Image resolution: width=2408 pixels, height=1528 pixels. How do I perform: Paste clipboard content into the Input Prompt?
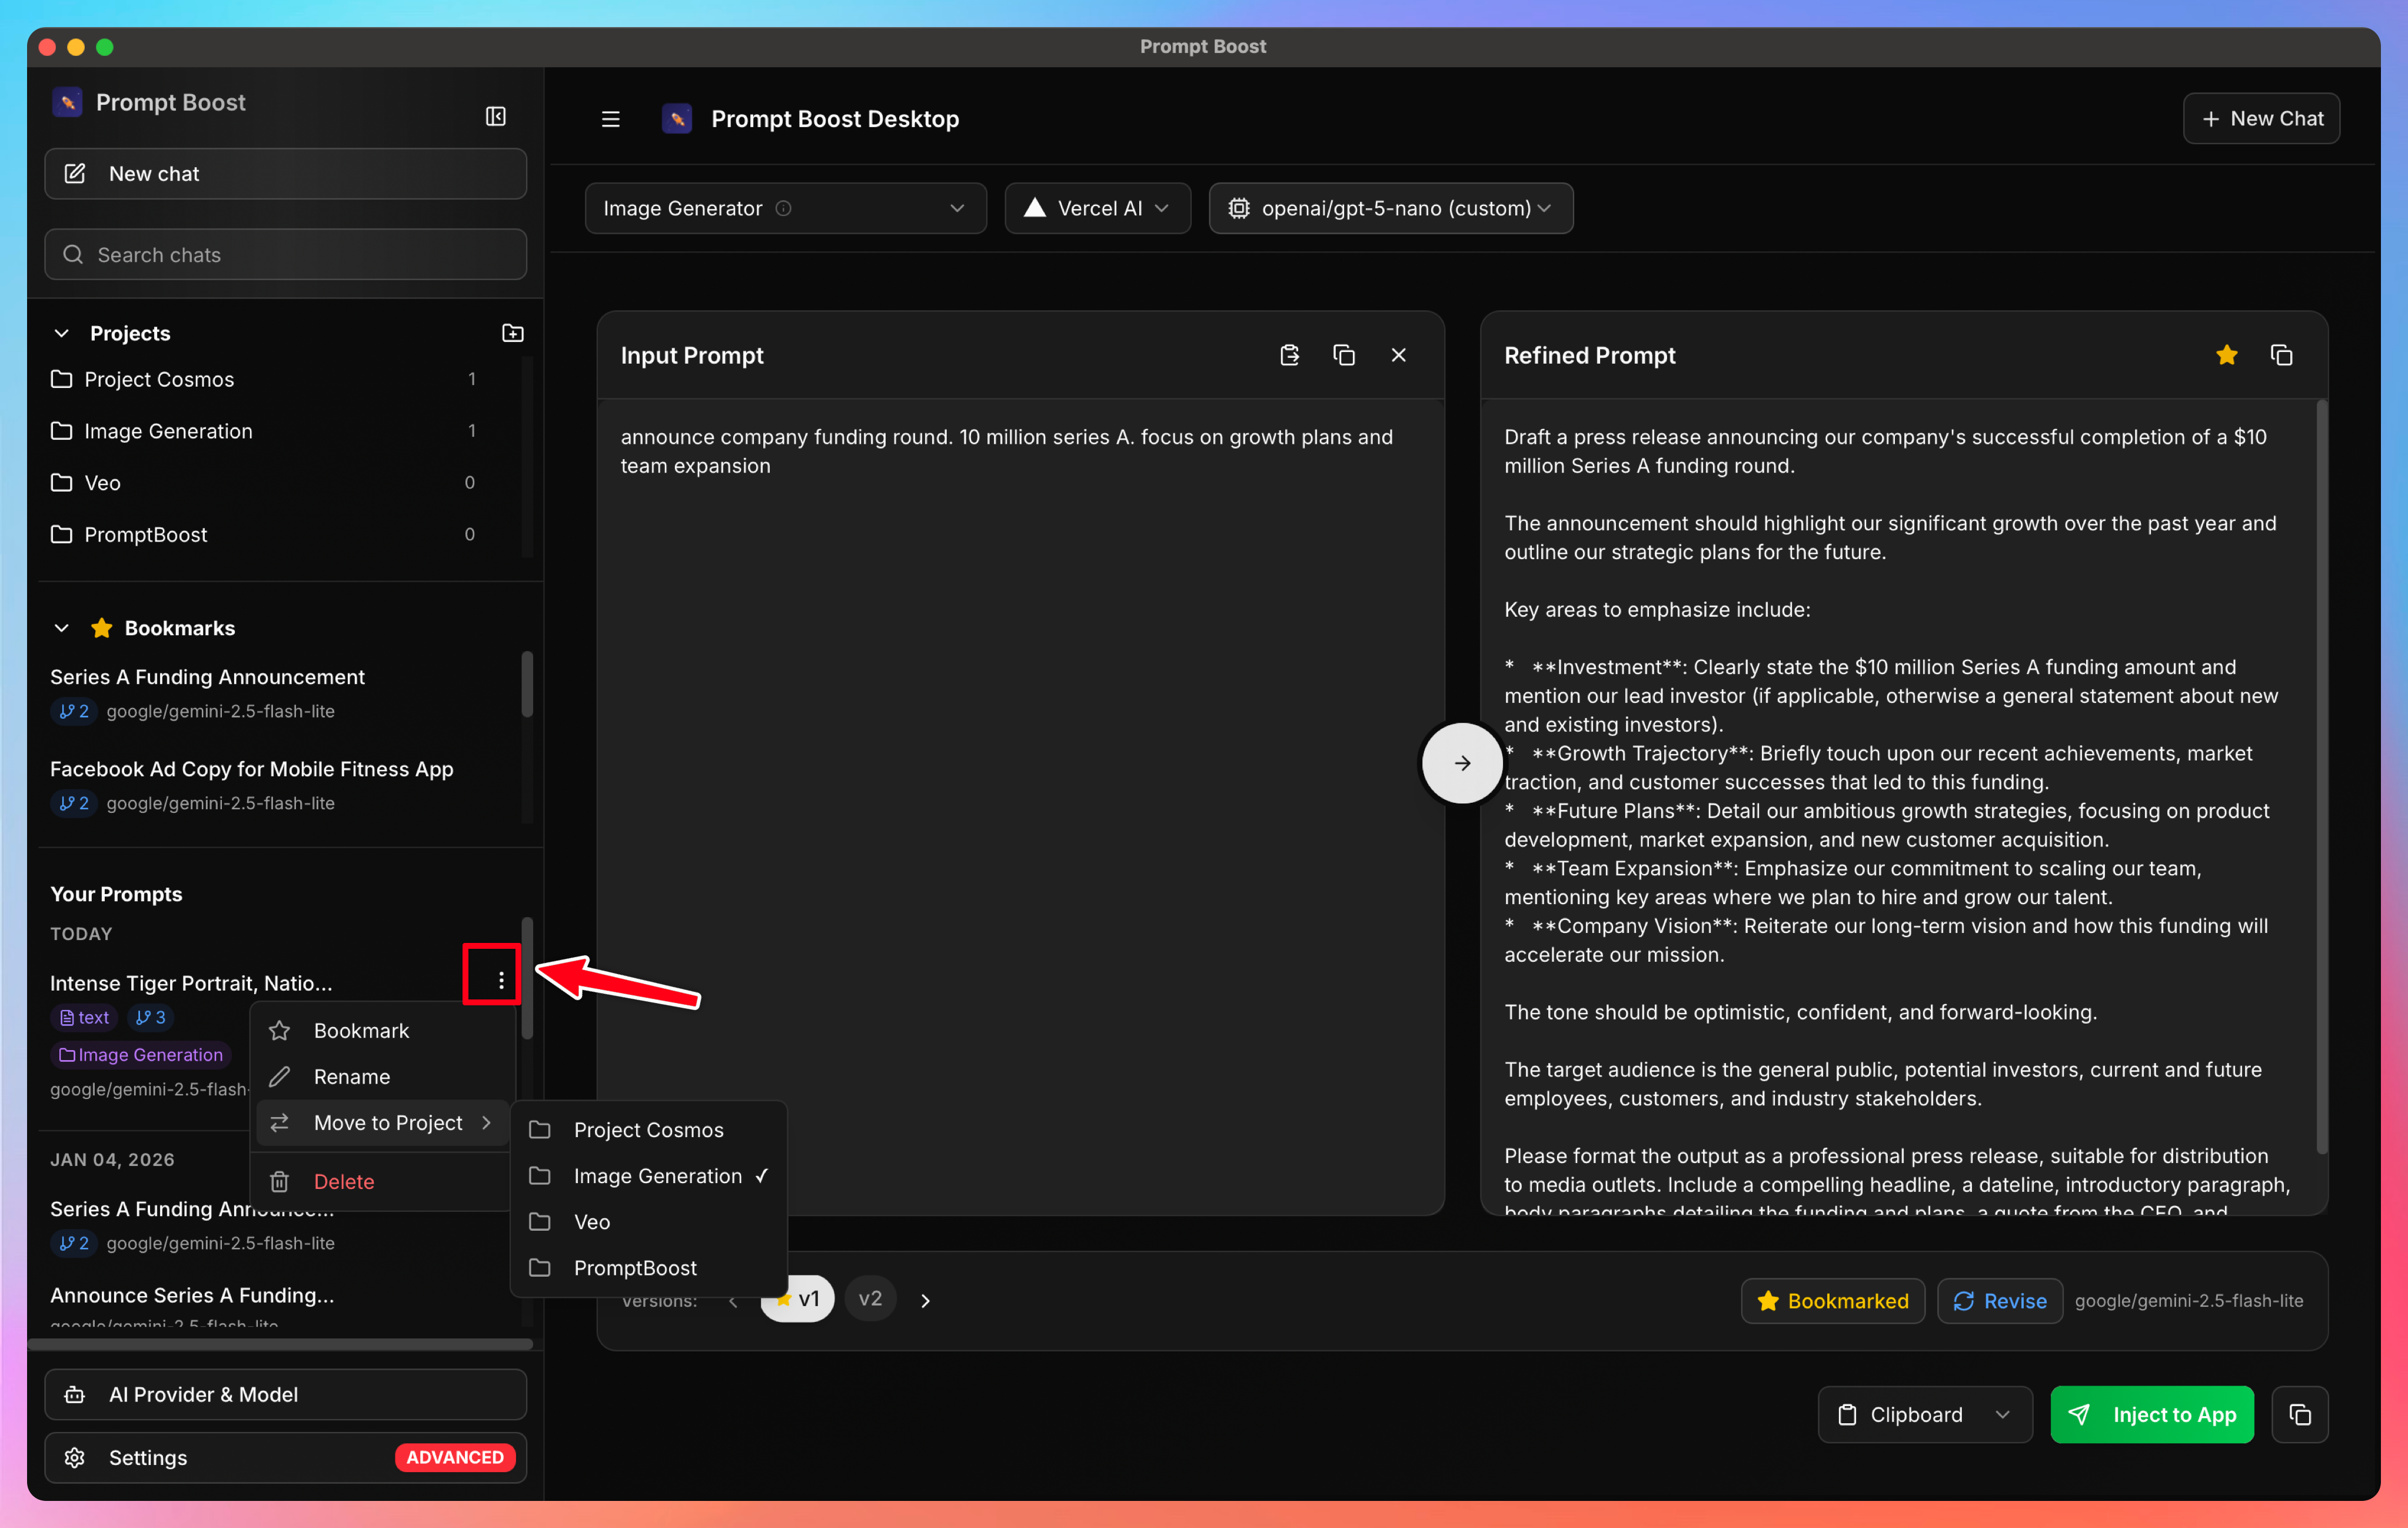[x=1289, y=354]
